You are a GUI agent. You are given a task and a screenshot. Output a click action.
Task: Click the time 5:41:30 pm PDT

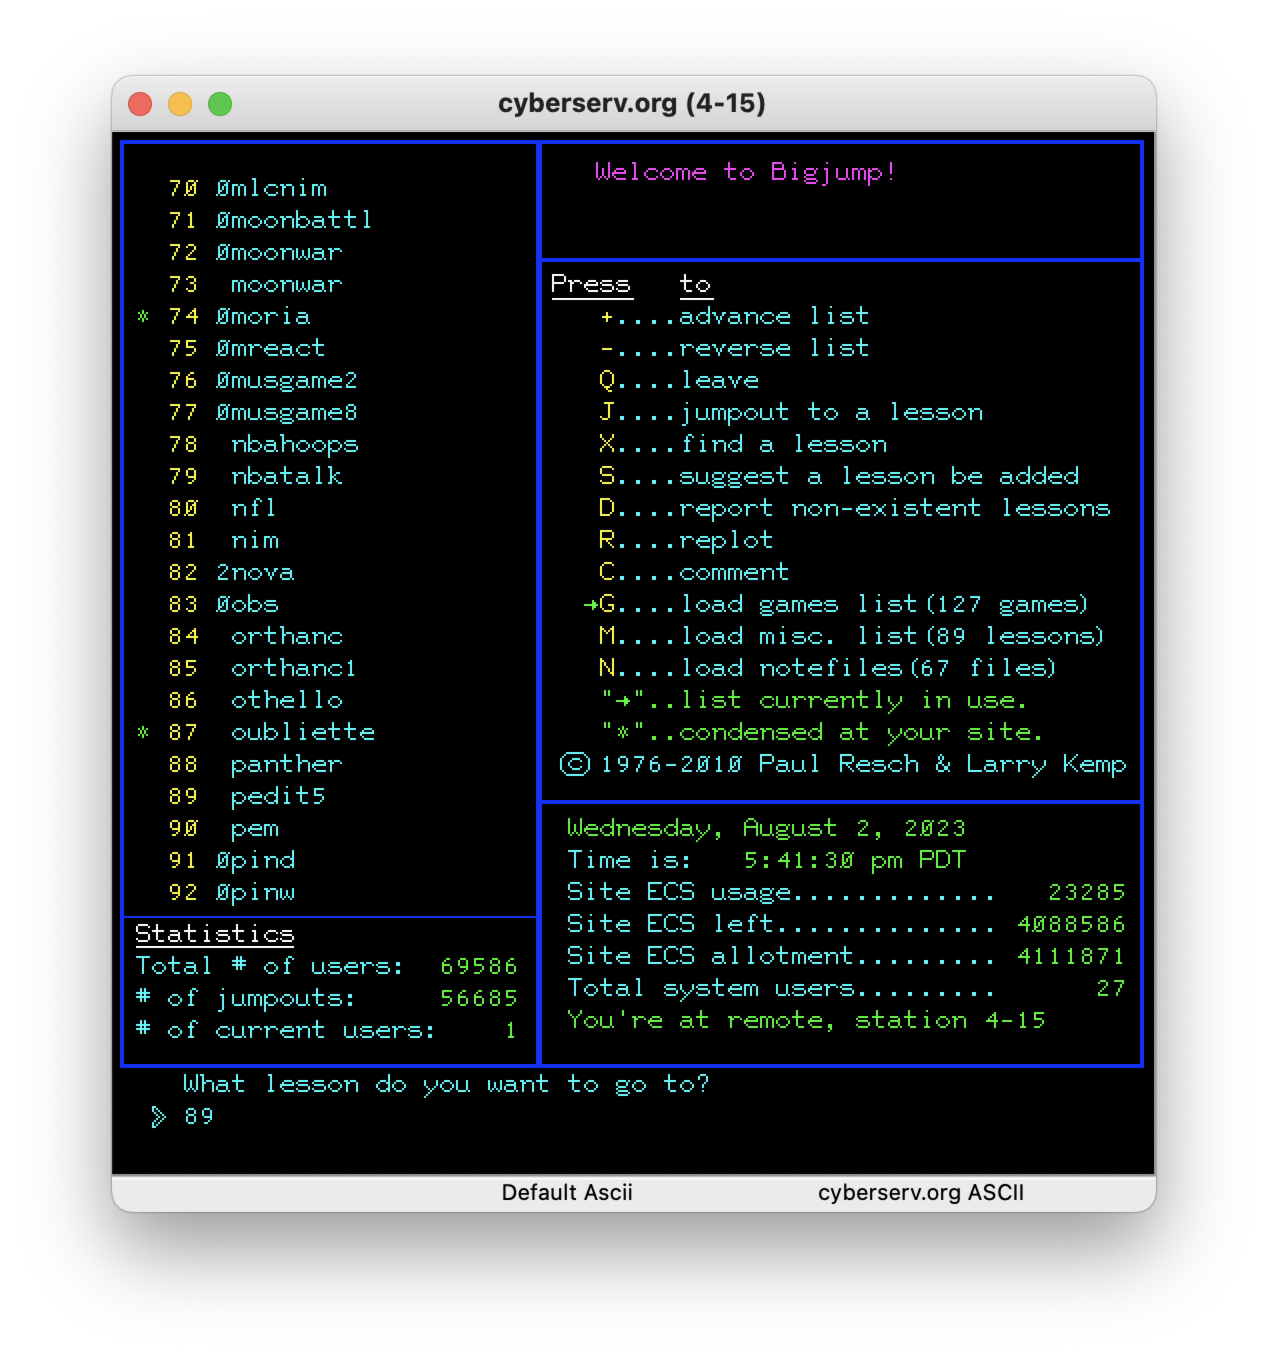pyautogui.click(x=855, y=860)
